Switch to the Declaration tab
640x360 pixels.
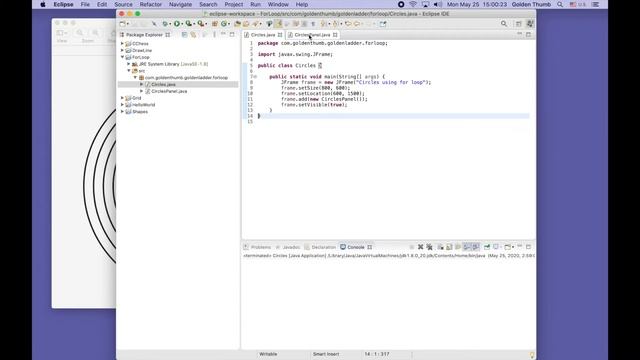(323, 247)
